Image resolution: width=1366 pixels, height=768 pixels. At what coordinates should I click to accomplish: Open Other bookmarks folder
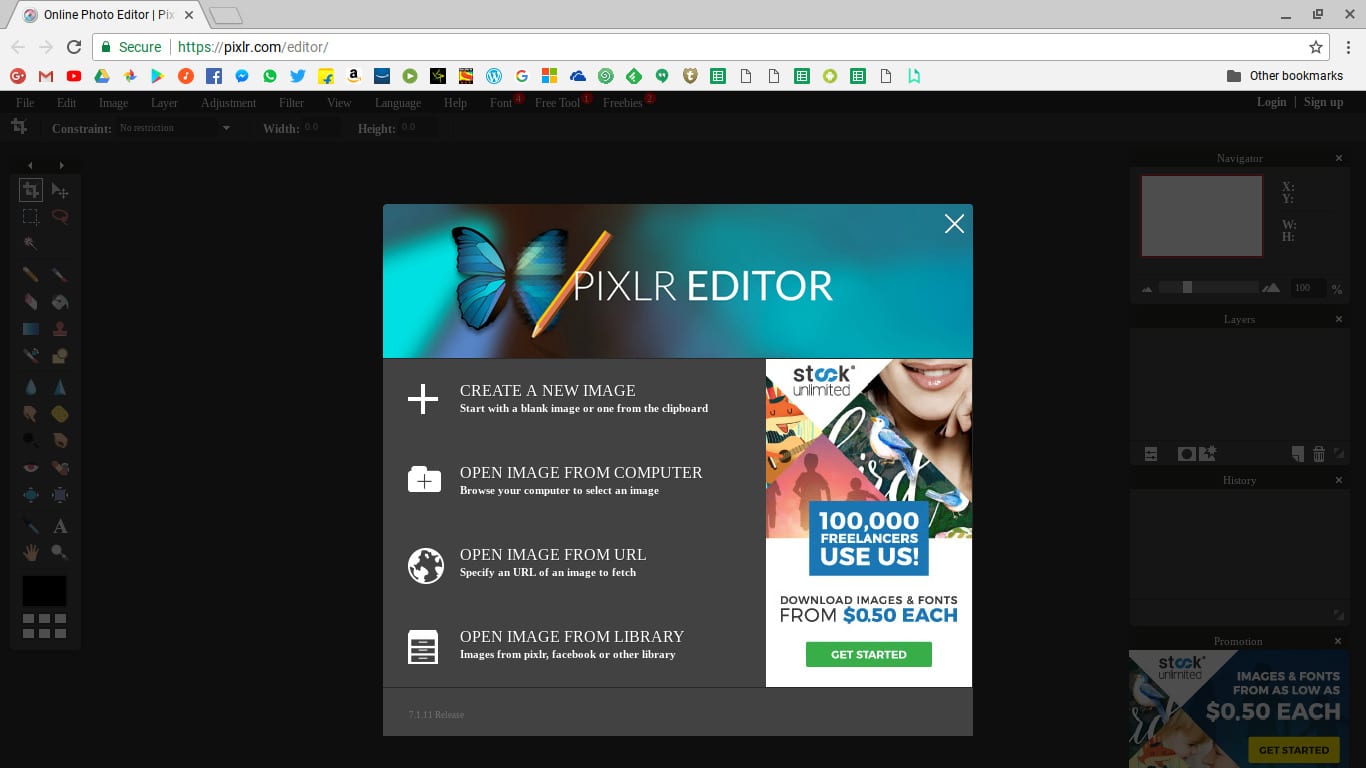(x=1285, y=76)
